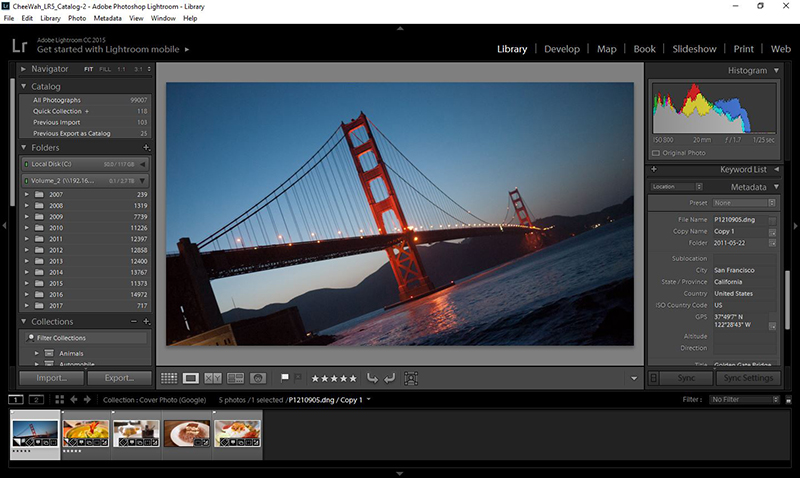Collapse the Catalog panel
This screenshot has height=478, width=800.
(23, 86)
